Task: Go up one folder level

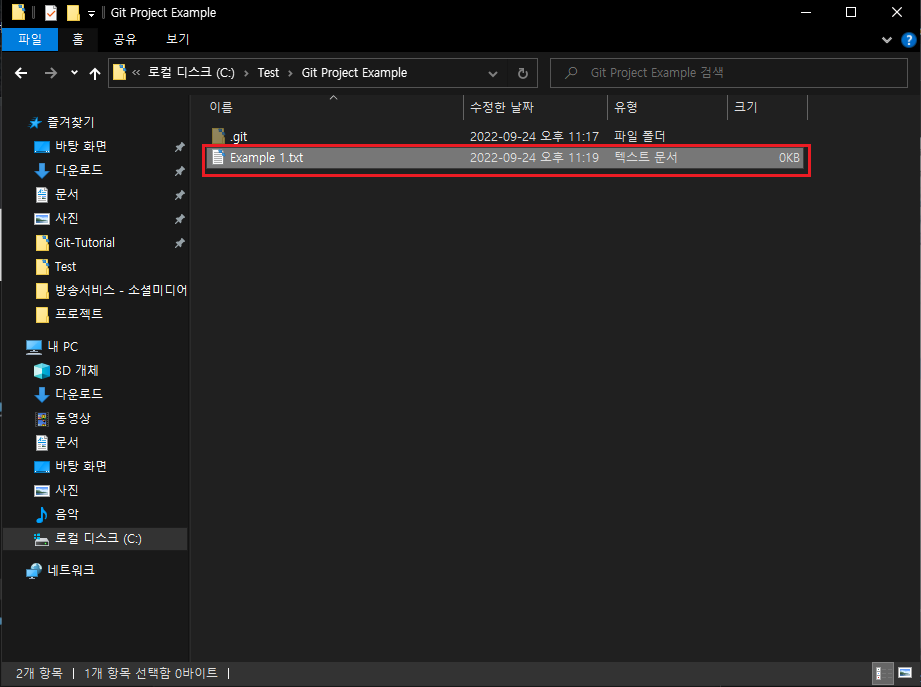Action: 95,73
